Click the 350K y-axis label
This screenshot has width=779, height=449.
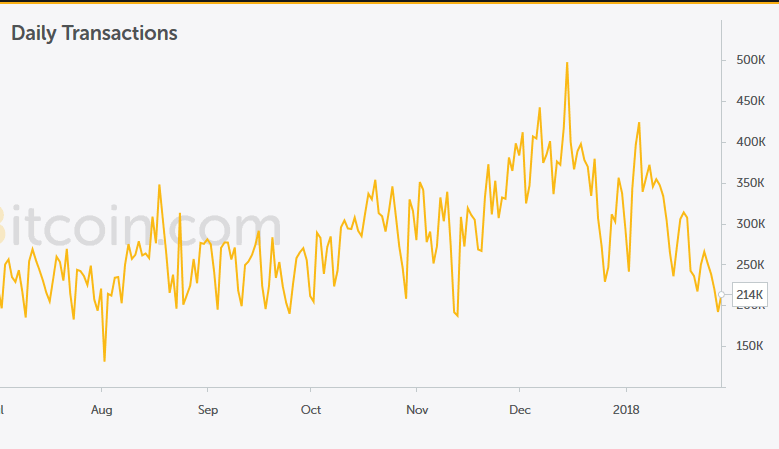749,183
